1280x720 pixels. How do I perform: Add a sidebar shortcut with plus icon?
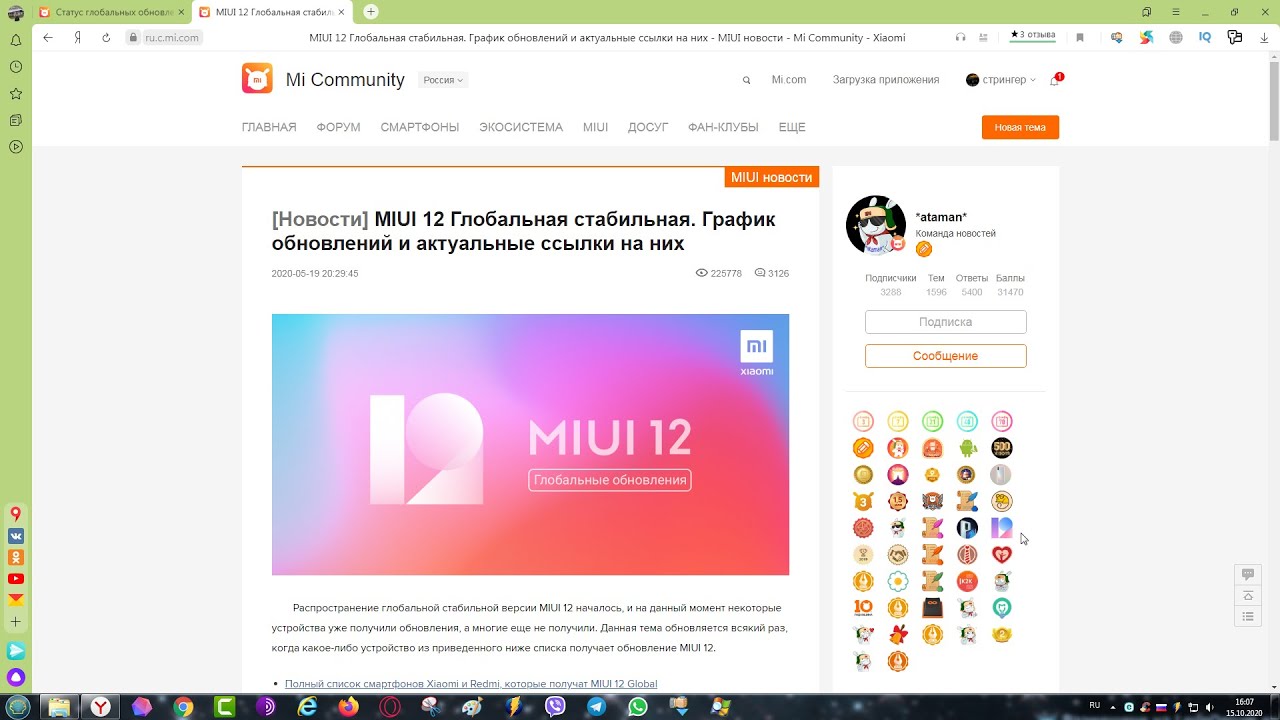point(16,622)
